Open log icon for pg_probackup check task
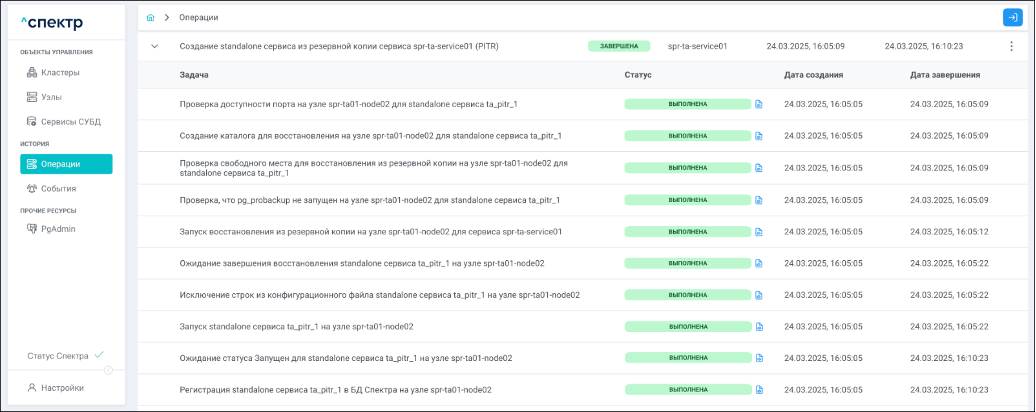This screenshot has height=412, width=1036. (x=759, y=200)
